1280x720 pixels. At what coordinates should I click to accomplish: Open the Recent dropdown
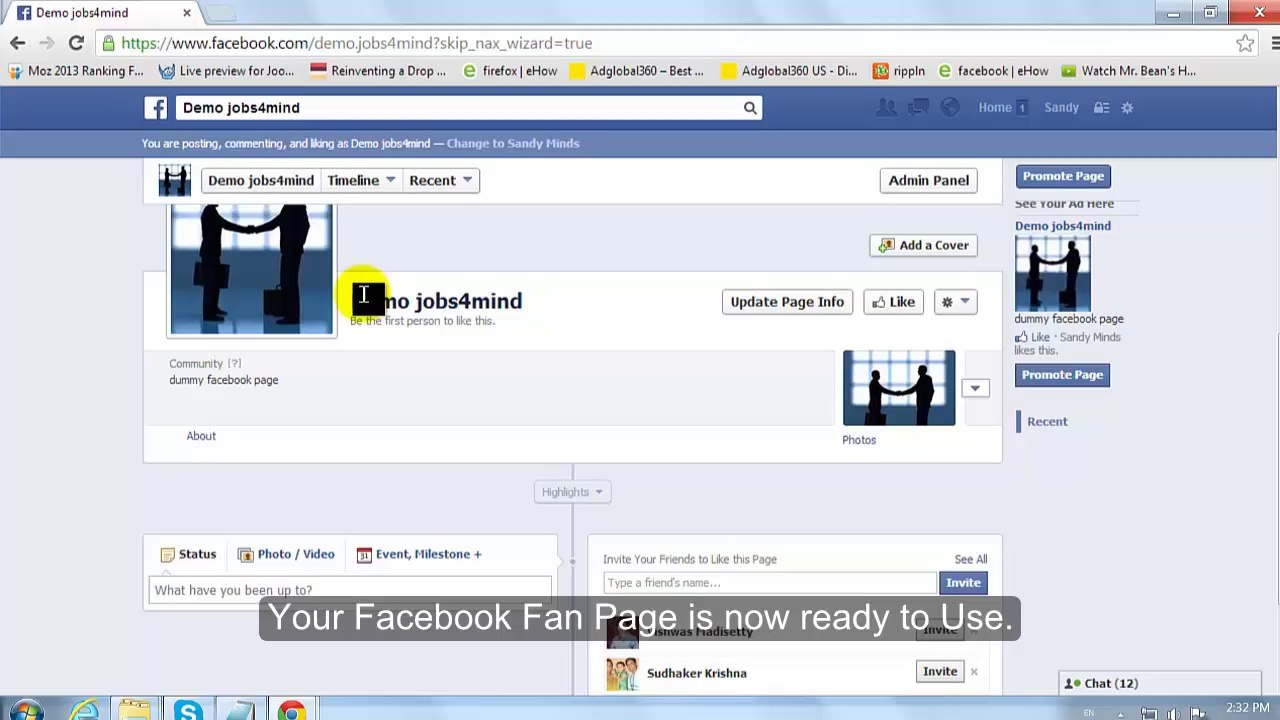coord(441,180)
